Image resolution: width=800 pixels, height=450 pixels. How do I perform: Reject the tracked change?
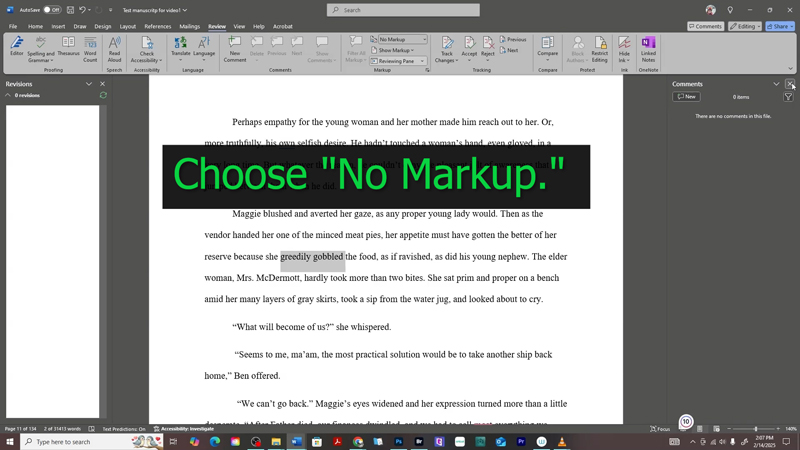tap(488, 49)
